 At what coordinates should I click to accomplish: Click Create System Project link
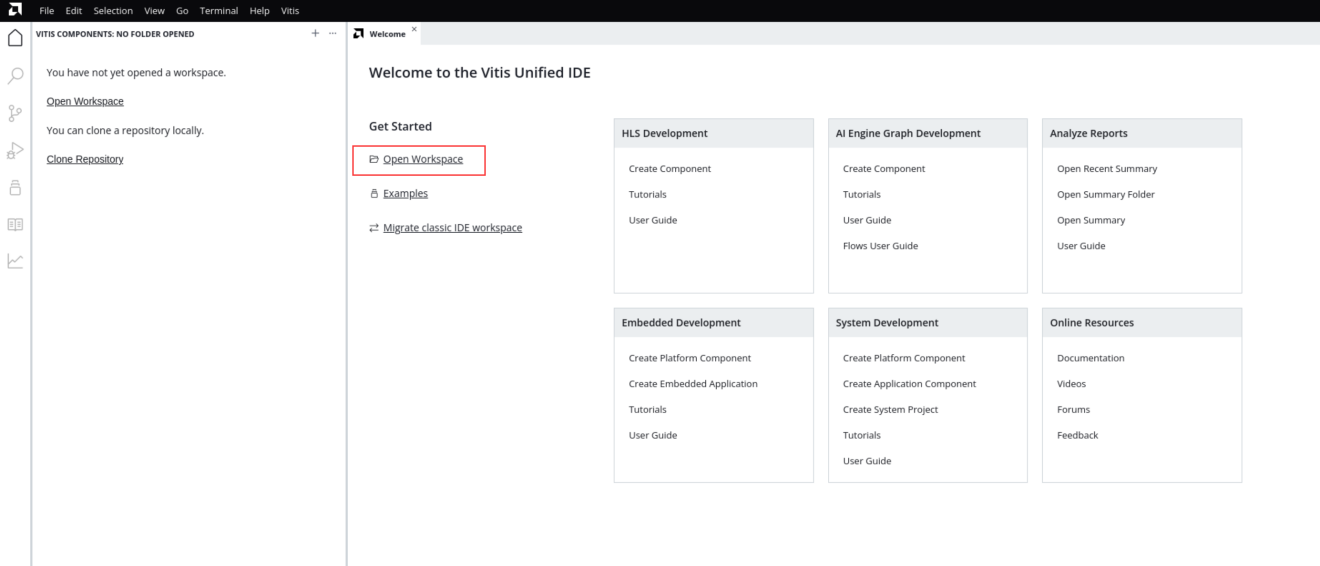coord(891,410)
